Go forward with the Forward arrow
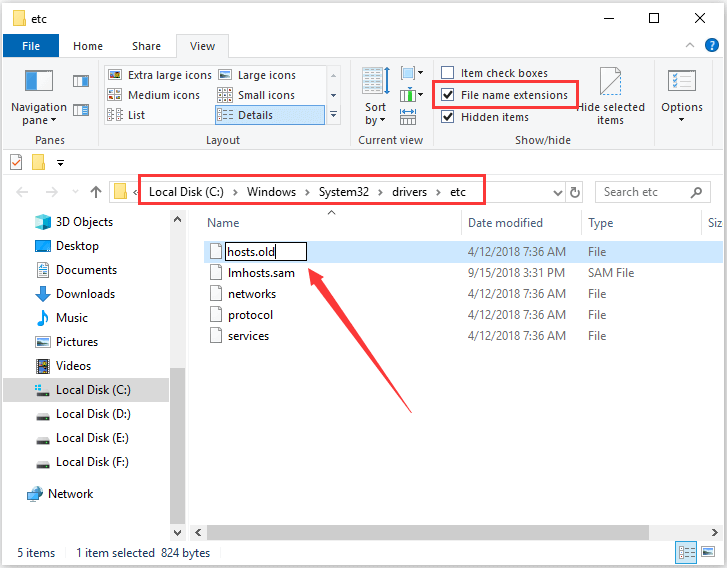The width and height of the screenshot is (727, 568). pyautogui.click(x=51, y=192)
